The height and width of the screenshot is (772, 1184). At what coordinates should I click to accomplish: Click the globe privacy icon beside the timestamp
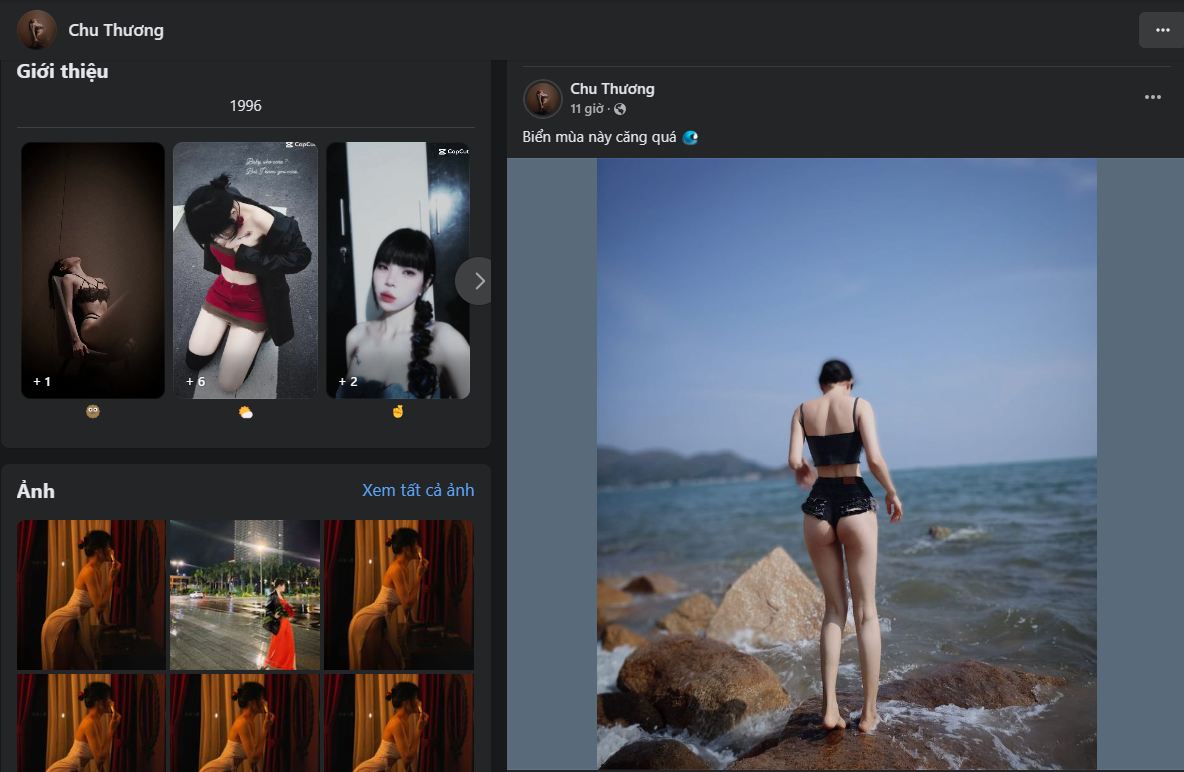click(620, 109)
